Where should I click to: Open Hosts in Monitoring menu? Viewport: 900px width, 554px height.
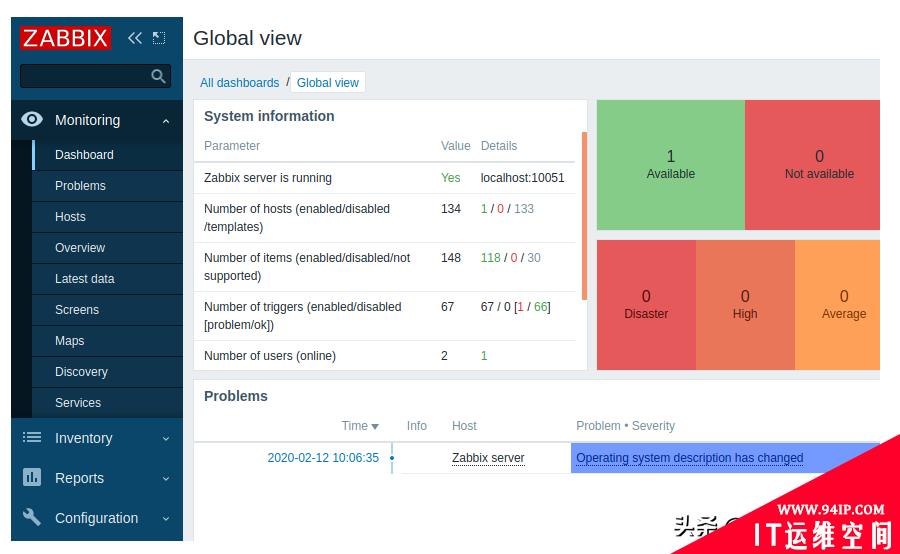click(x=107, y=216)
